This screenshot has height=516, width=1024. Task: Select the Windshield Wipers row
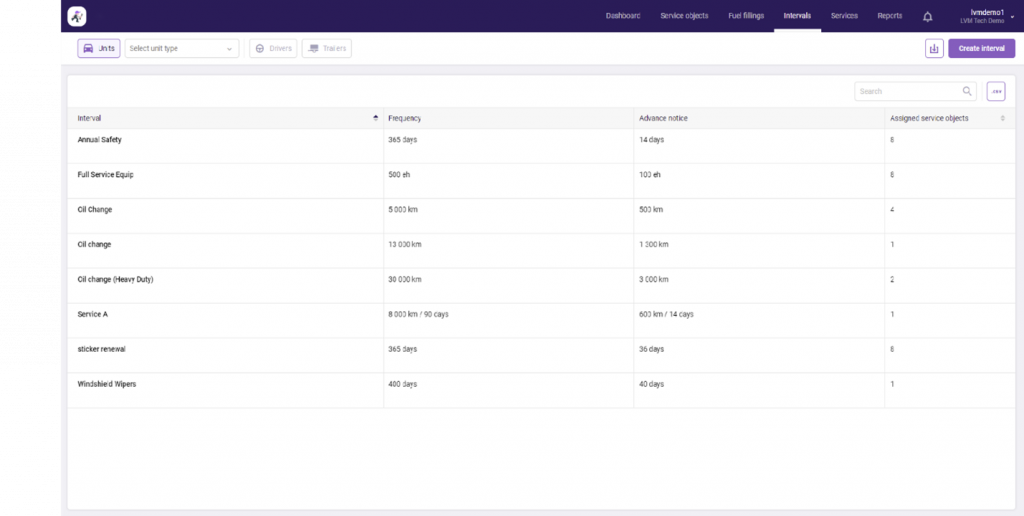pyautogui.click(x=107, y=384)
